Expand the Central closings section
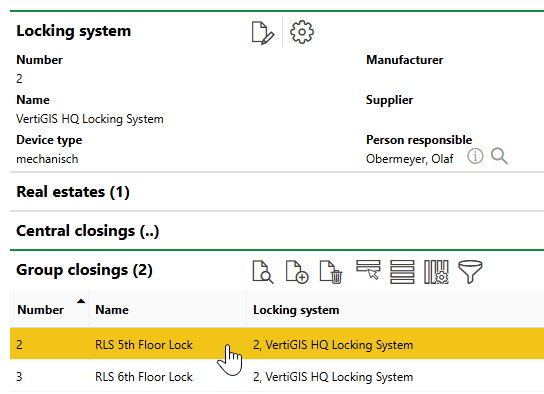Viewport: 544px width, 394px height. (88, 231)
